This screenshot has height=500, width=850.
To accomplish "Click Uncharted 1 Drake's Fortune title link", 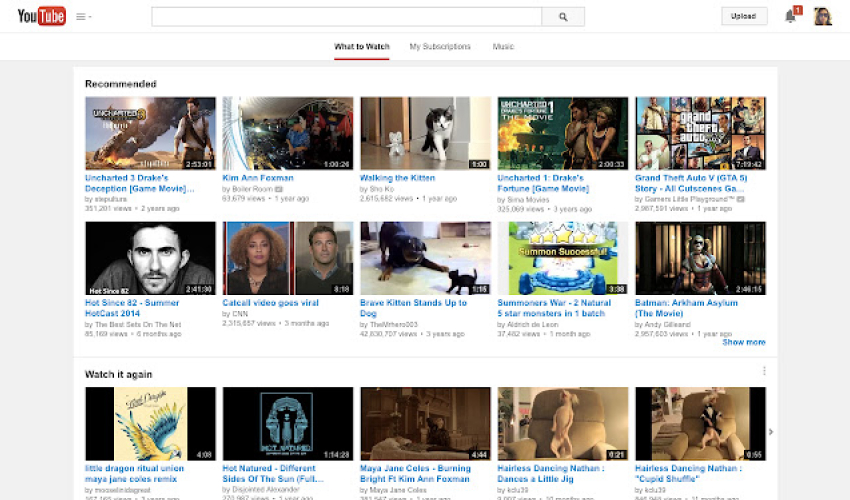I will (543, 183).
